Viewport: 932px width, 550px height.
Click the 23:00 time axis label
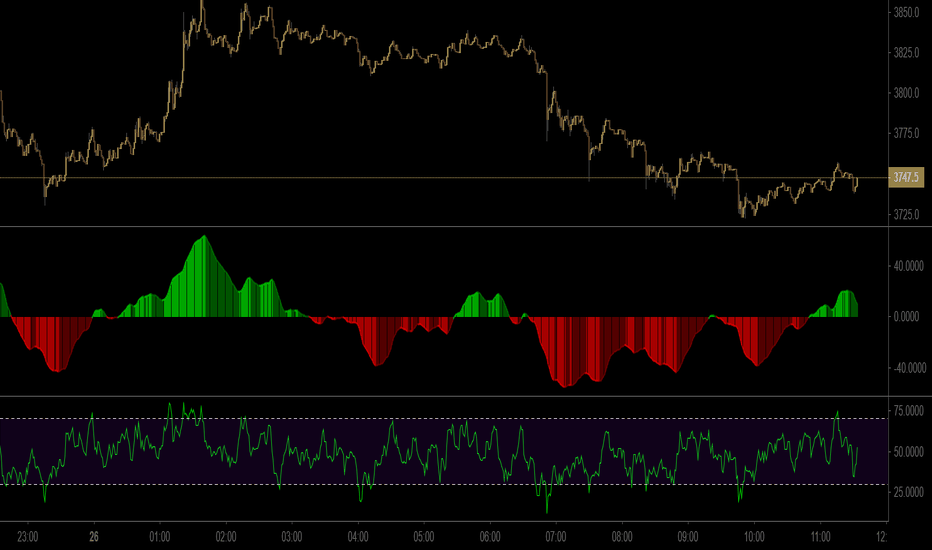point(27,537)
